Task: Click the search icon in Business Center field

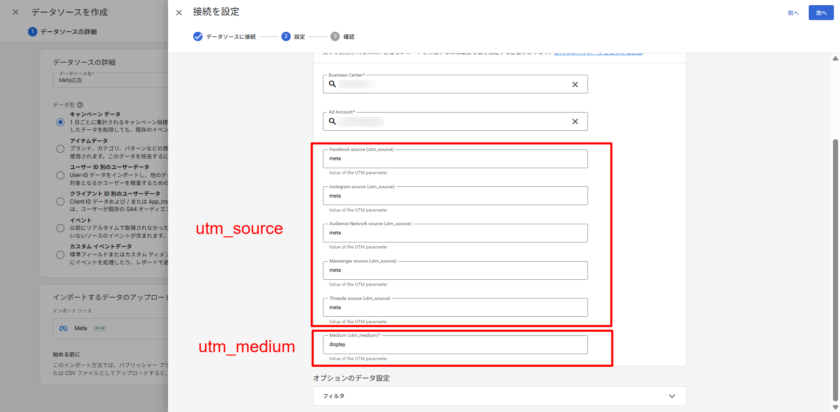Action: pyautogui.click(x=329, y=85)
